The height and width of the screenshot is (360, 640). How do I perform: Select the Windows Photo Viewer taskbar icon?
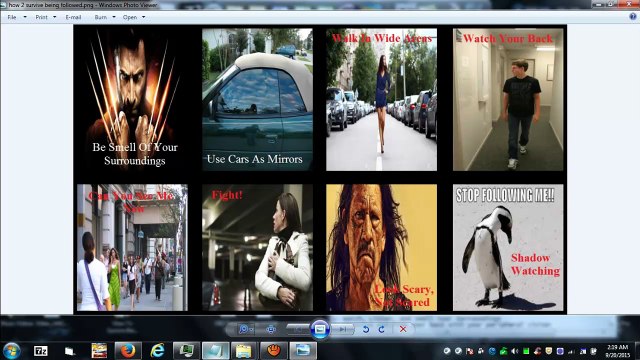tap(303, 351)
